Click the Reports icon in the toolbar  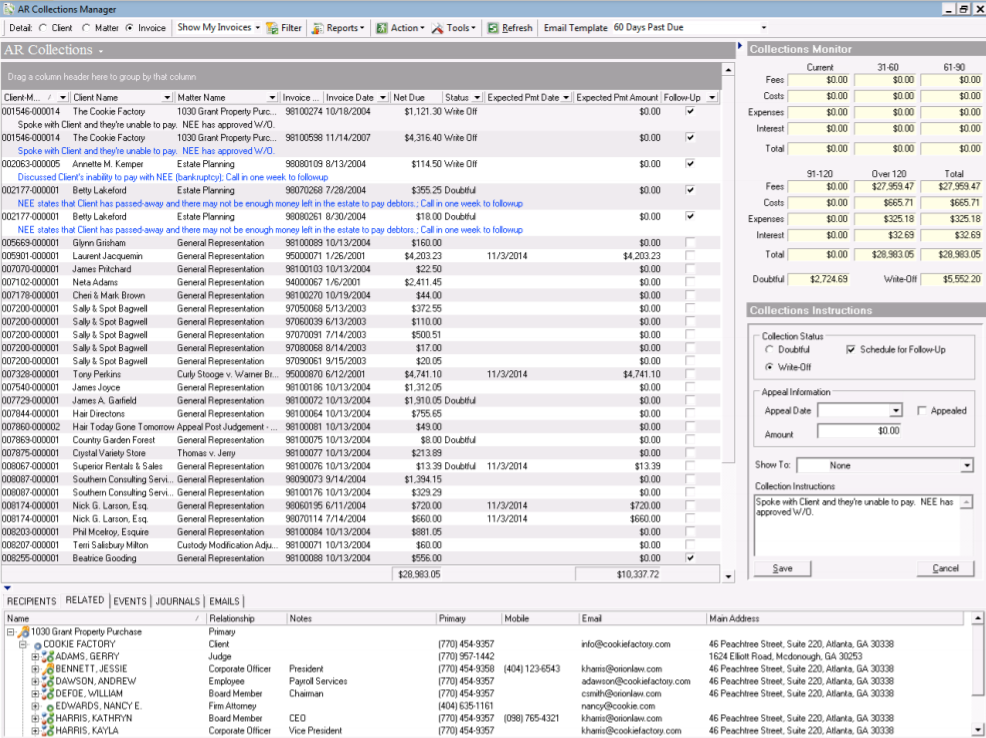click(316, 29)
